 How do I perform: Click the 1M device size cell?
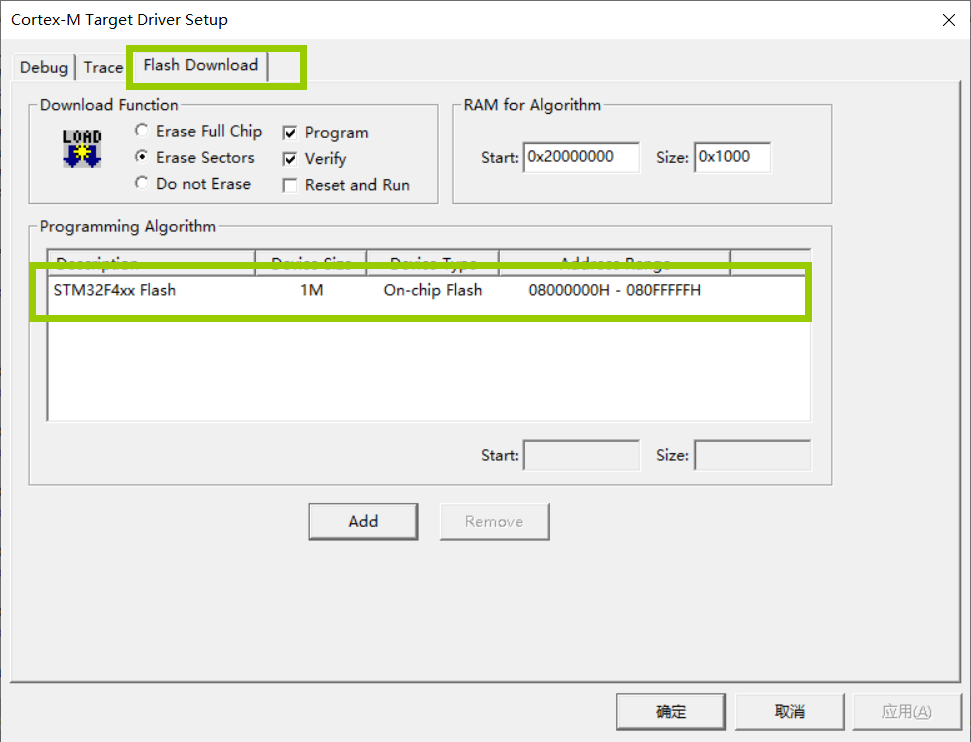tap(312, 290)
